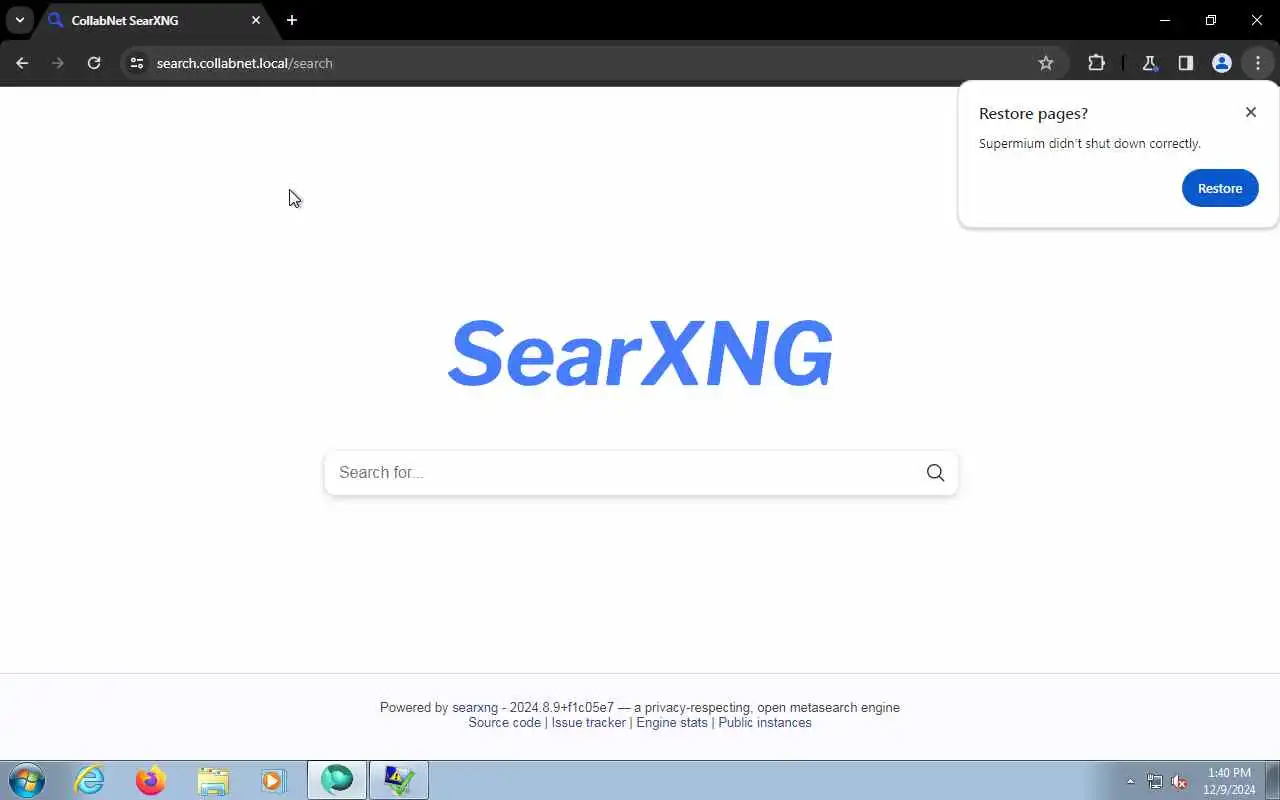Viewport: 1280px width, 800px height.
Task: Open the Source code link
Action: point(504,723)
